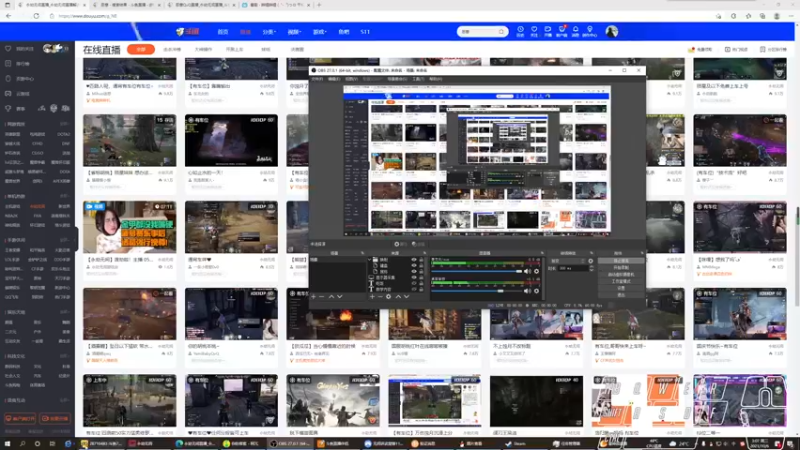Mute the first audio channel speaker in OBS mixer
This screenshot has width=800, height=450.
pos(528,271)
